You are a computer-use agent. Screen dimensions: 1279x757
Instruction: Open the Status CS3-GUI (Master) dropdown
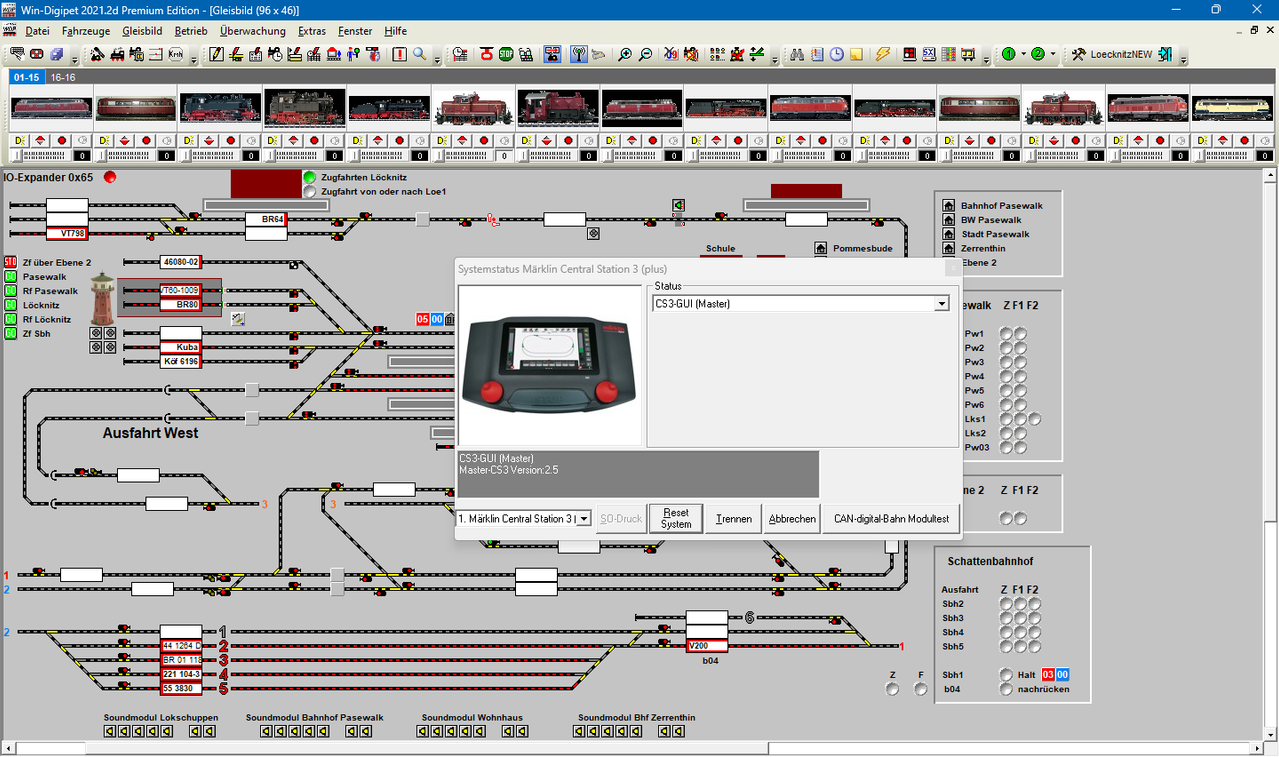[941, 303]
